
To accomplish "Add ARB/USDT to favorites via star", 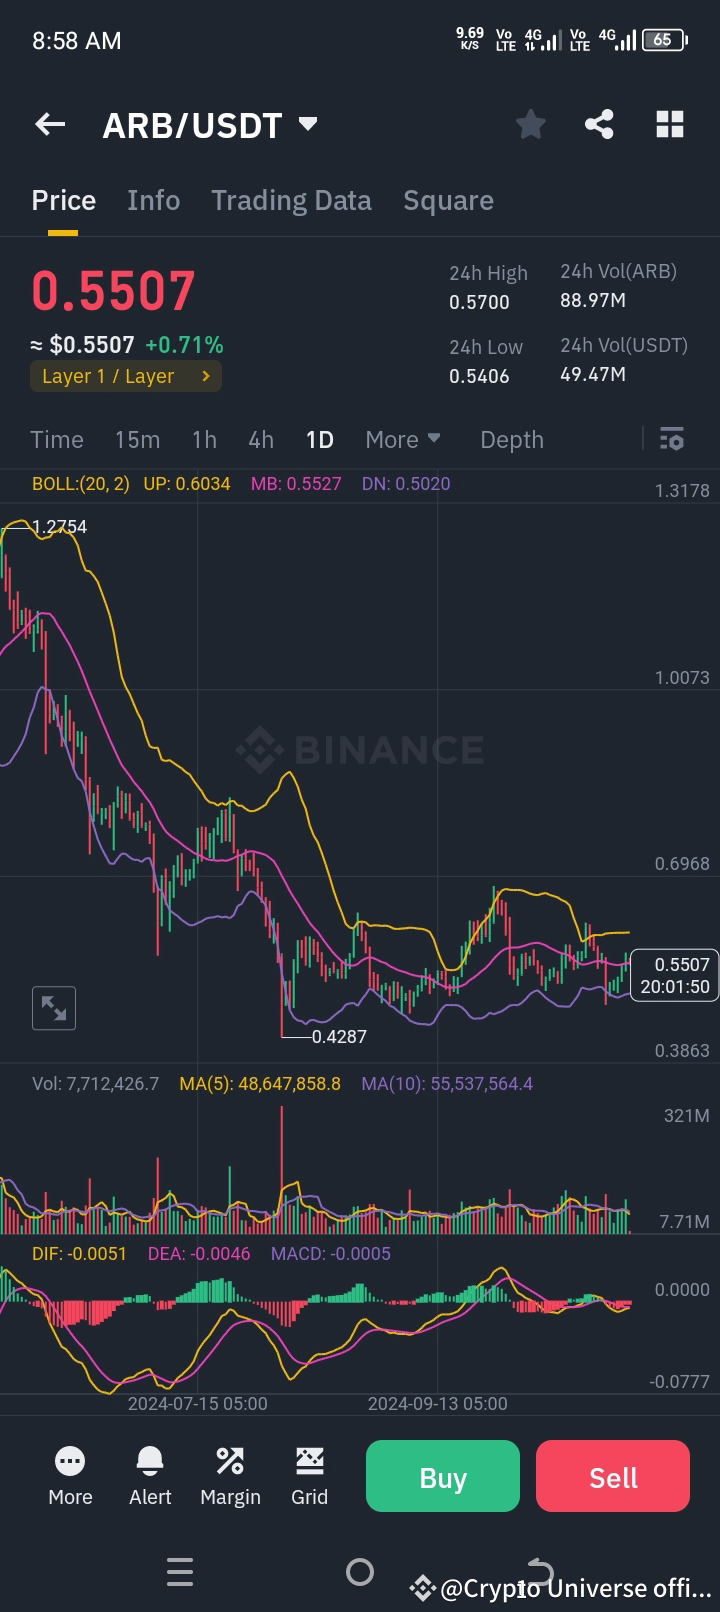I will pos(530,124).
